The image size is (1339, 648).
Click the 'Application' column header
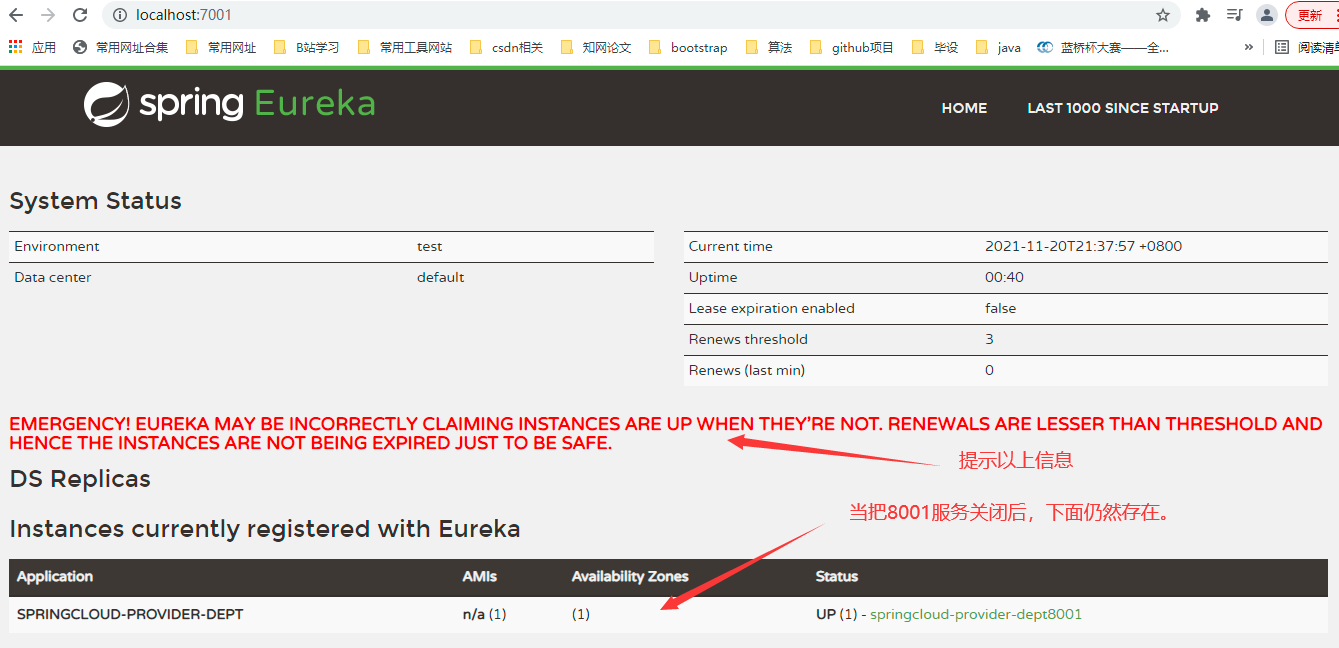point(55,576)
